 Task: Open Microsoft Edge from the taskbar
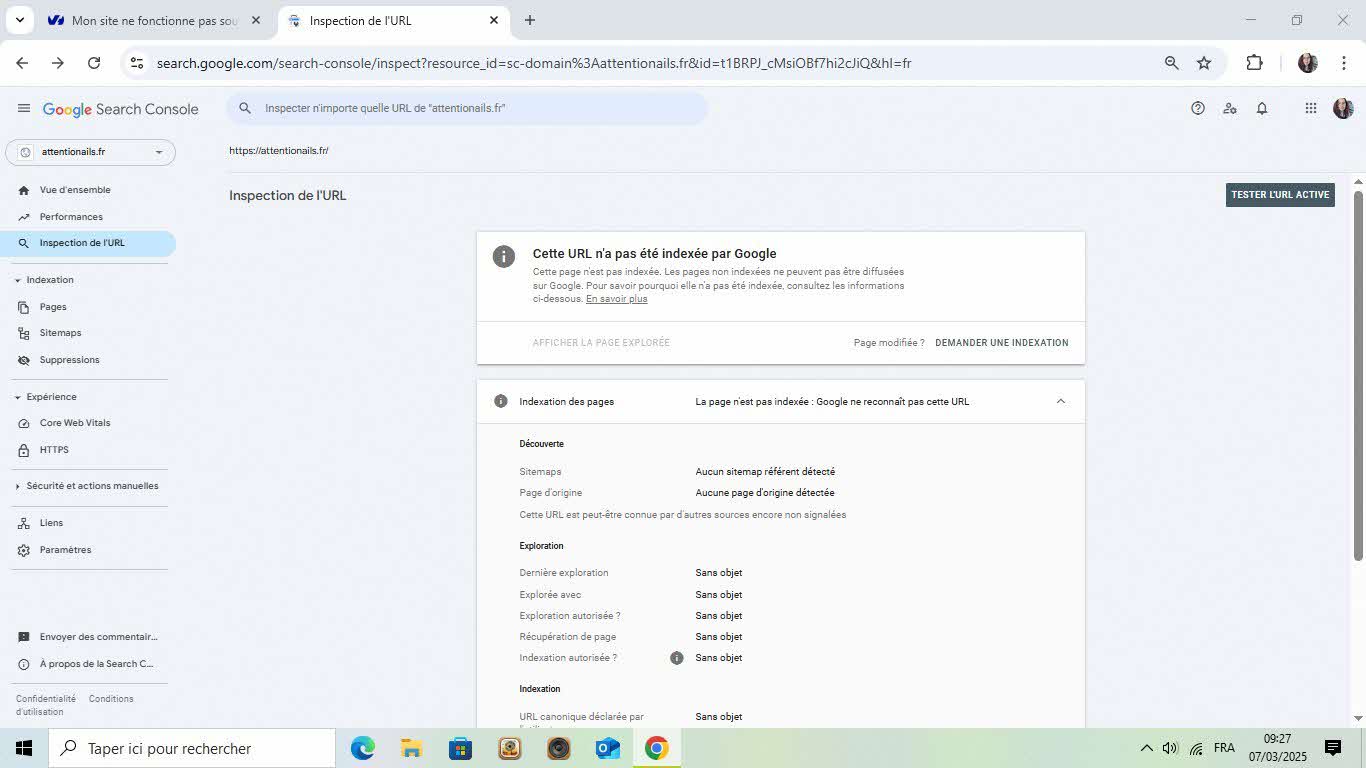coord(363,748)
